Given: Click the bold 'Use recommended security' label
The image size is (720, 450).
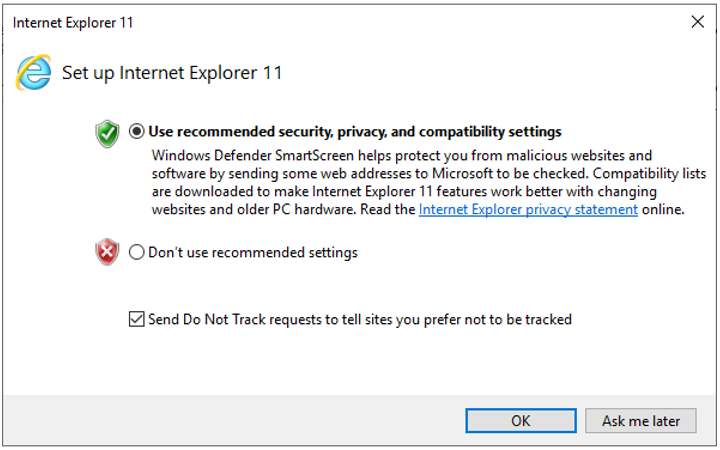Looking at the screenshot, I should tap(355, 132).
